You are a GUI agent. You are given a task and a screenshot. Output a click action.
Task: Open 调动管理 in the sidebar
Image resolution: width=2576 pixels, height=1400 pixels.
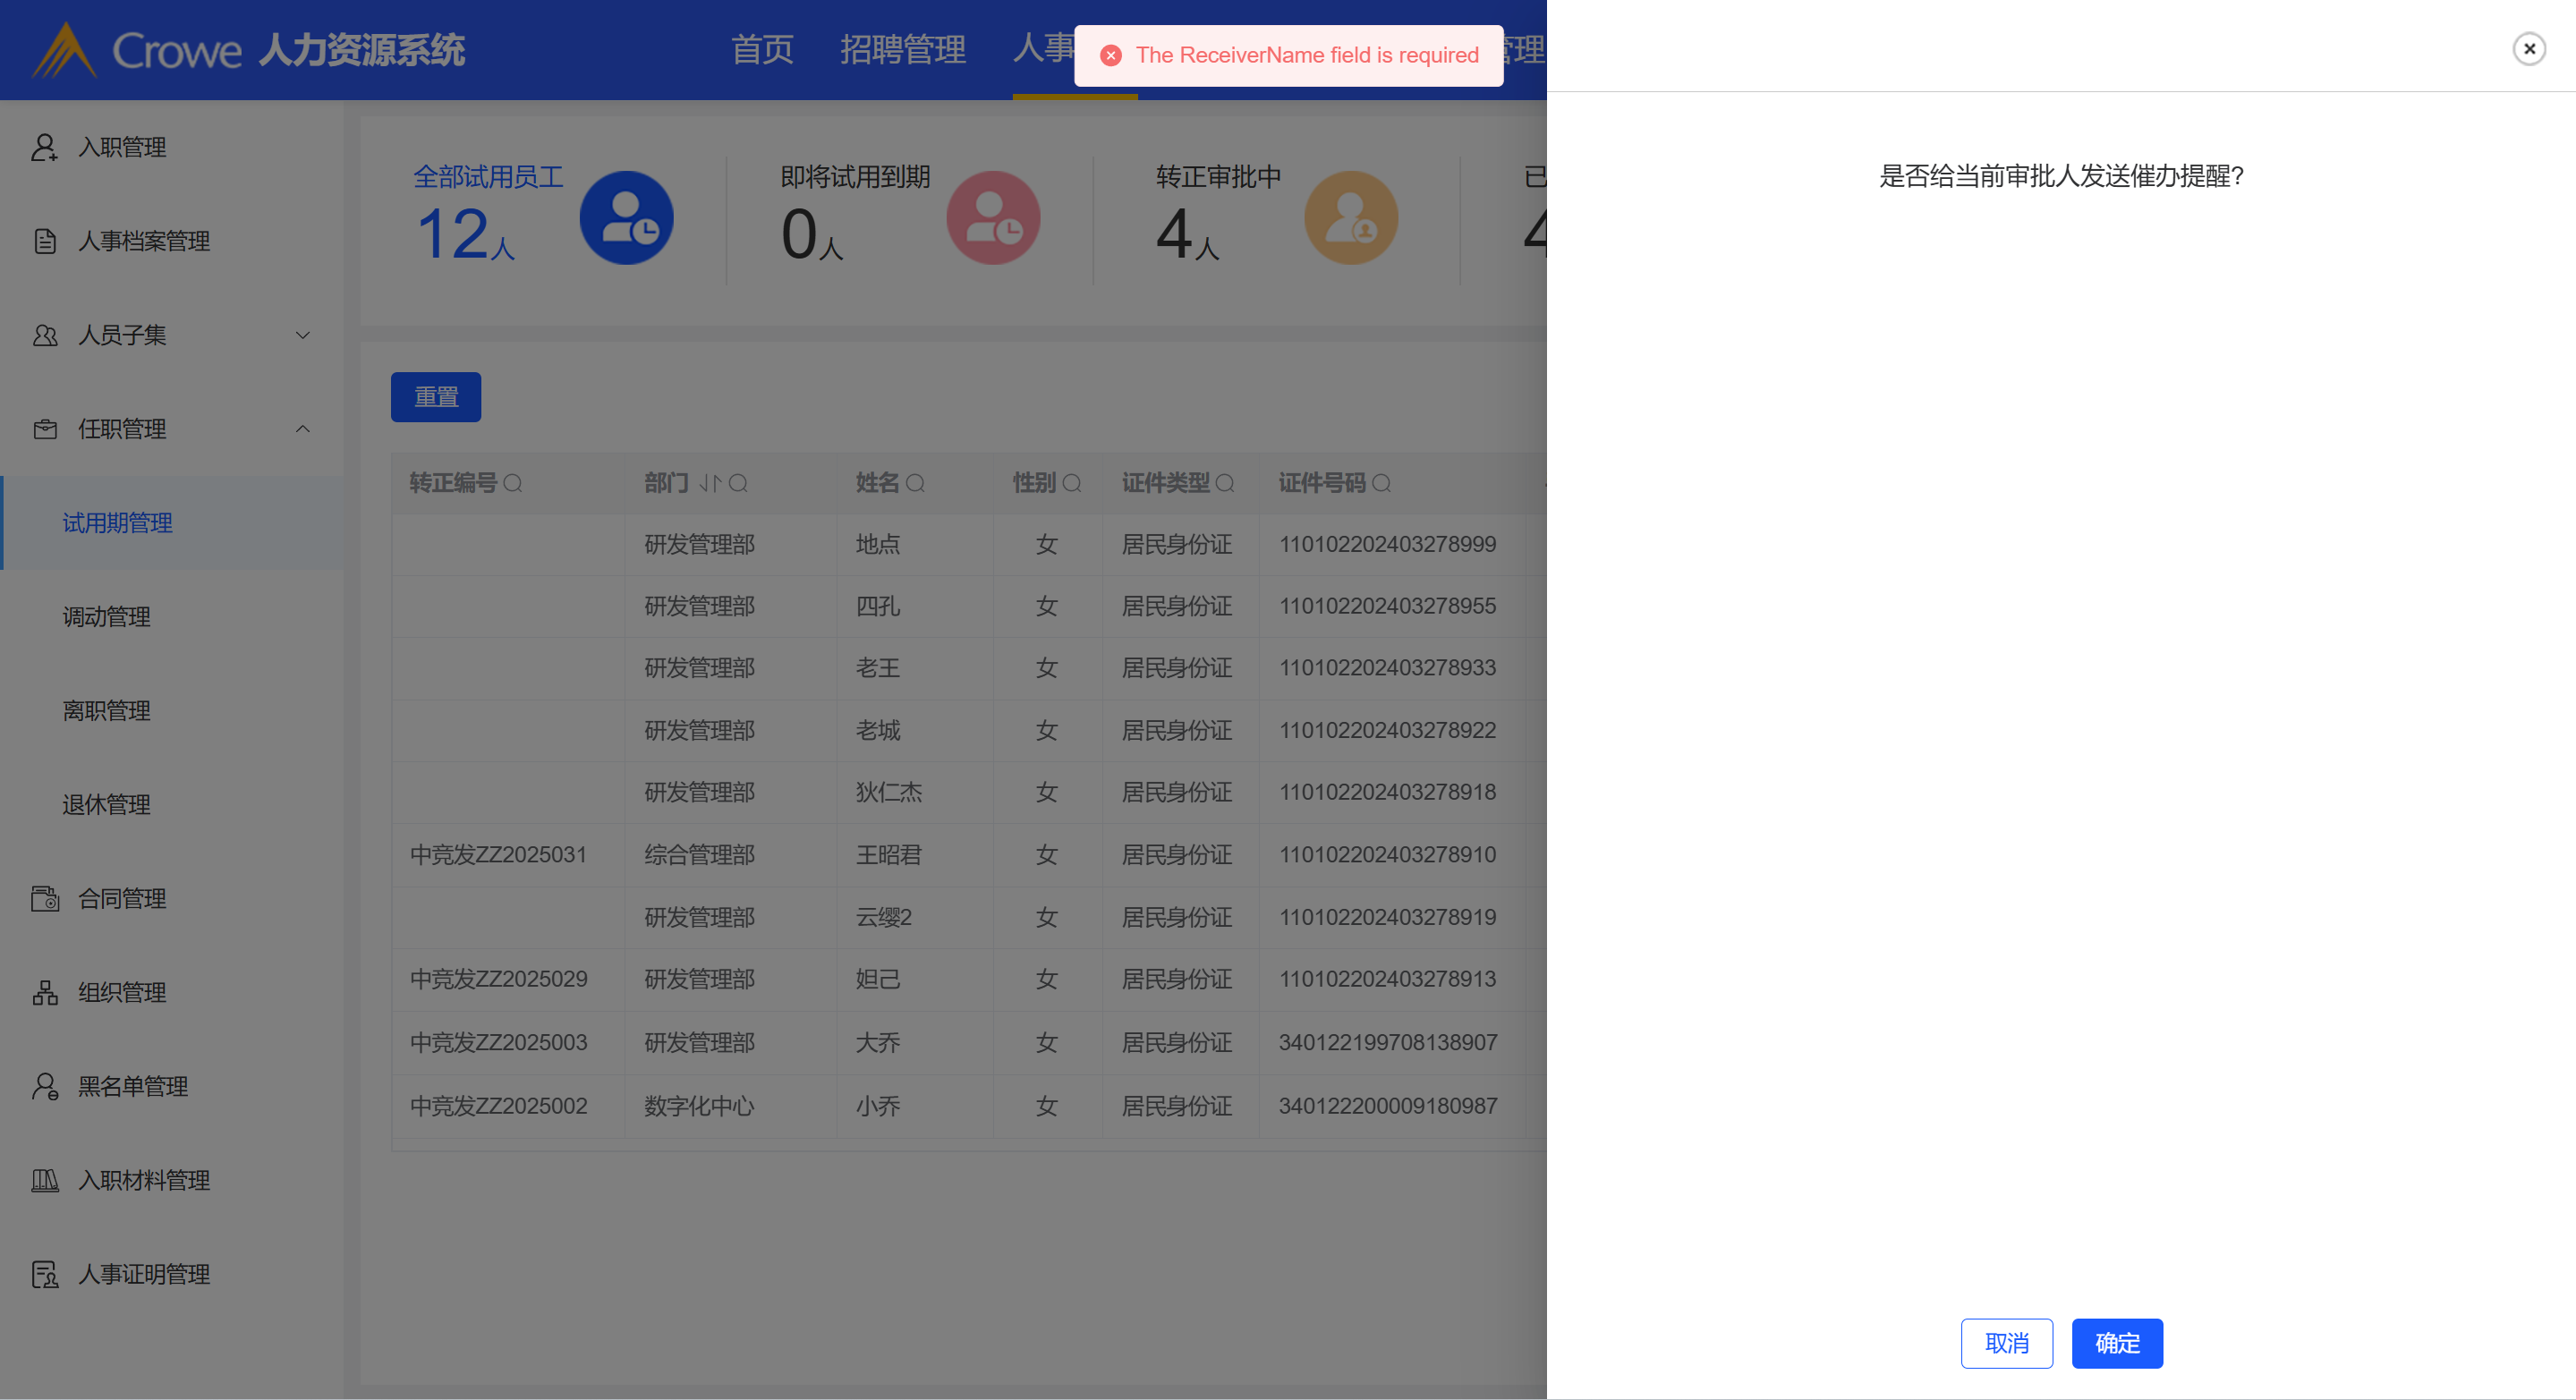106,617
